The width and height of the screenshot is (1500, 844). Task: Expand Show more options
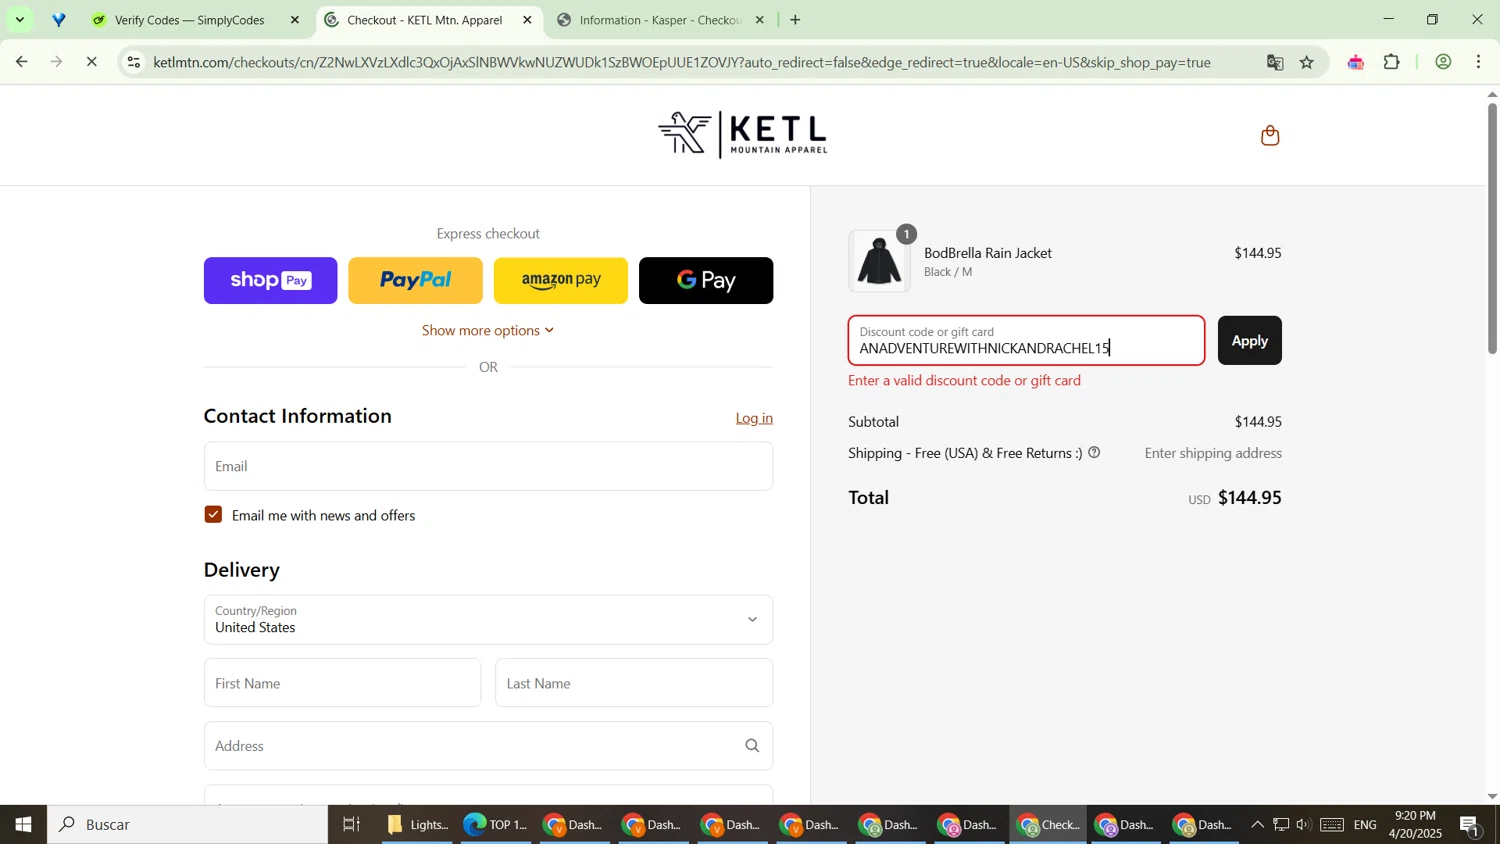tap(488, 330)
